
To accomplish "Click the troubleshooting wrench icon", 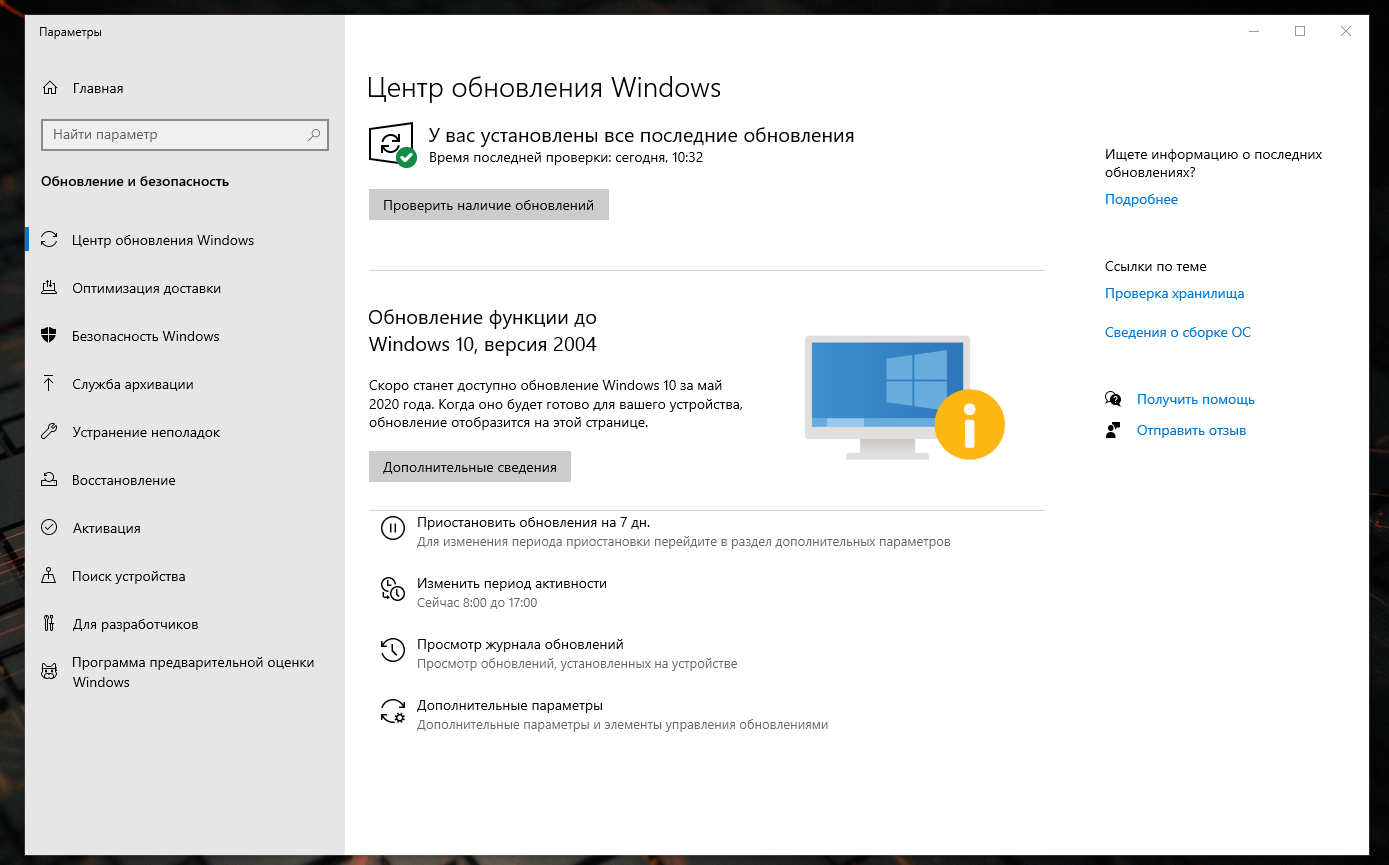I will [49, 432].
